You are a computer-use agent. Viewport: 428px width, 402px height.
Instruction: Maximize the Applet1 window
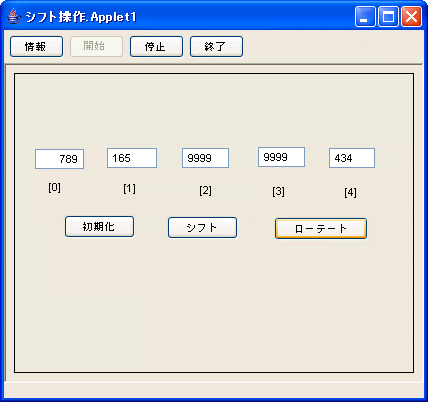[388, 16]
